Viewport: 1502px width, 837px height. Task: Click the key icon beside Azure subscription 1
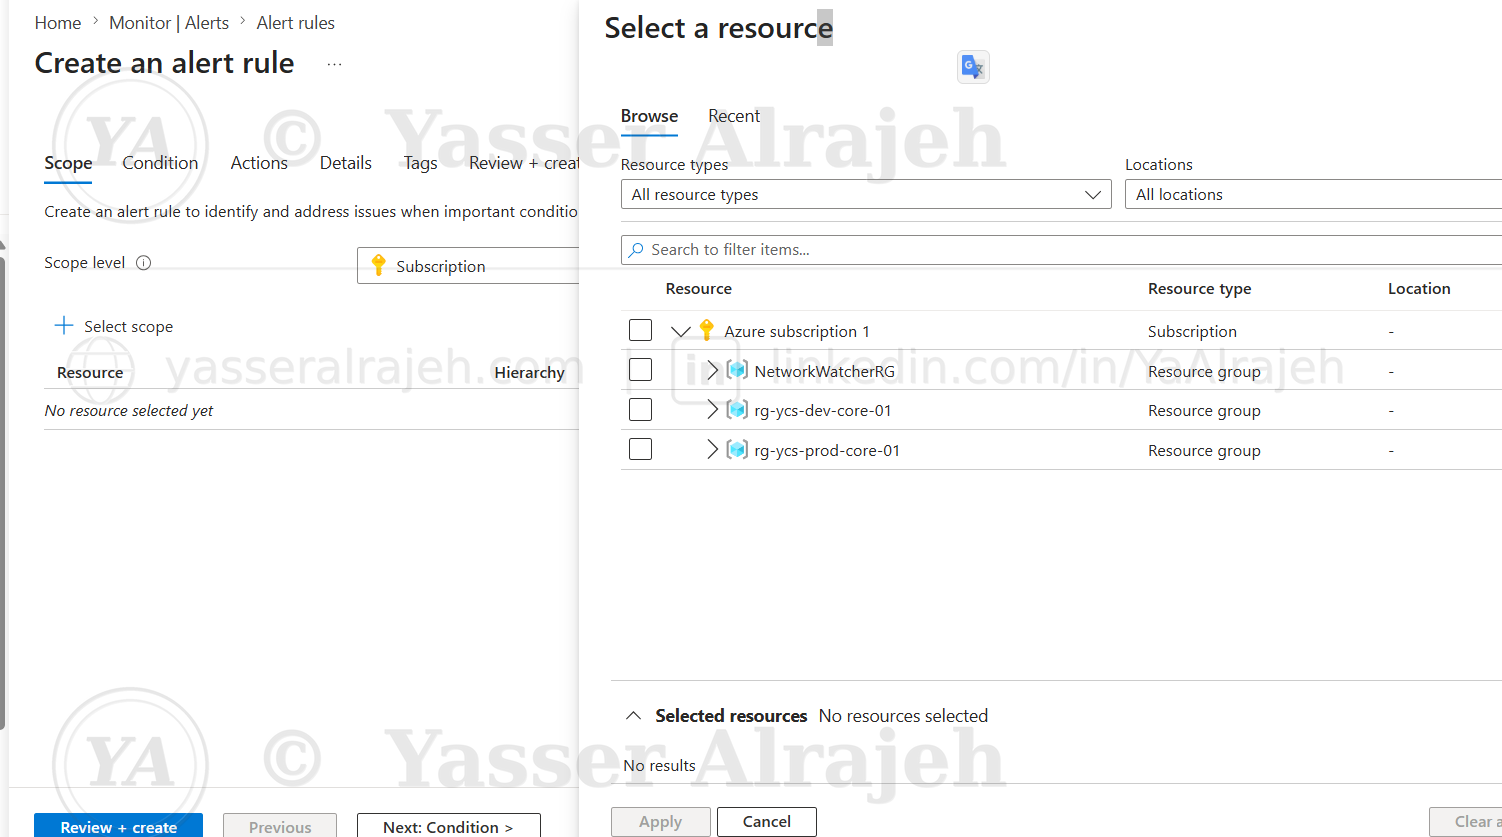click(707, 330)
